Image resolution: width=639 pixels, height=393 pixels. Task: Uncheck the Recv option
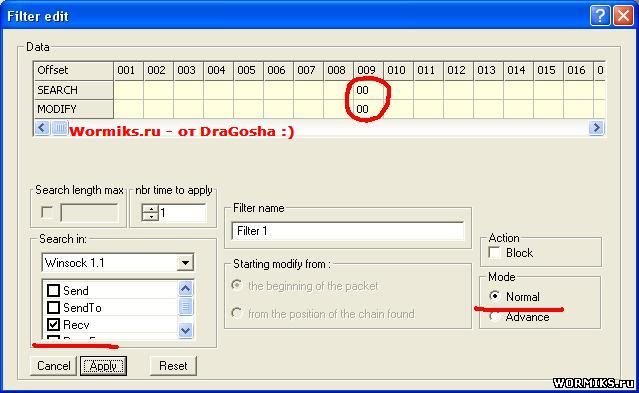pyautogui.click(x=53, y=325)
